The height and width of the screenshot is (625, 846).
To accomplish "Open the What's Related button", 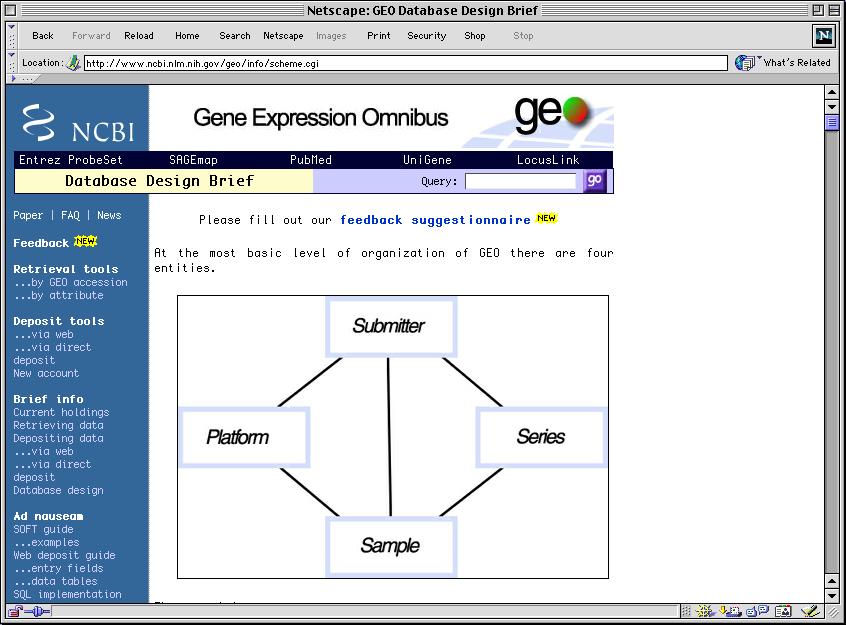I will (783, 63).
